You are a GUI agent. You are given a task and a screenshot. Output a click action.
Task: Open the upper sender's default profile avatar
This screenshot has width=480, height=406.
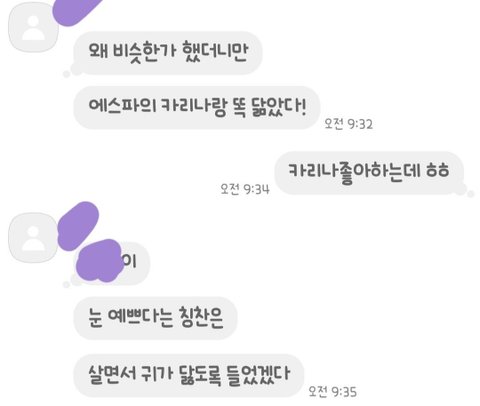(x=33, y=28)
